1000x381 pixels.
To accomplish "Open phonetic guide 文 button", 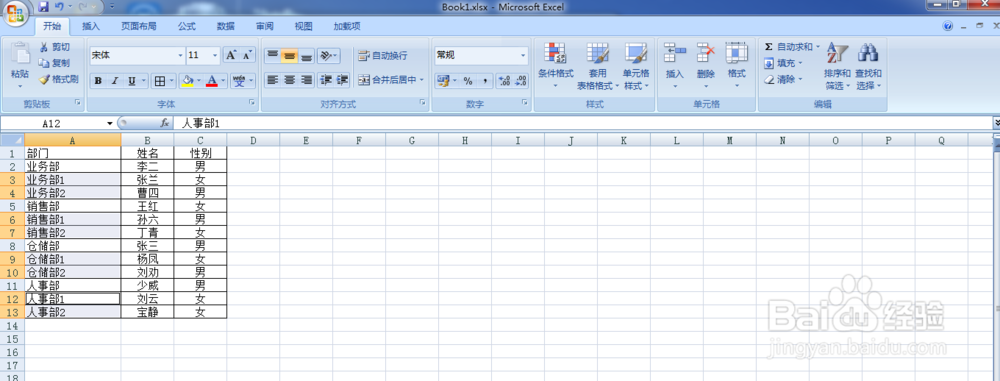I will click(239, 81).
